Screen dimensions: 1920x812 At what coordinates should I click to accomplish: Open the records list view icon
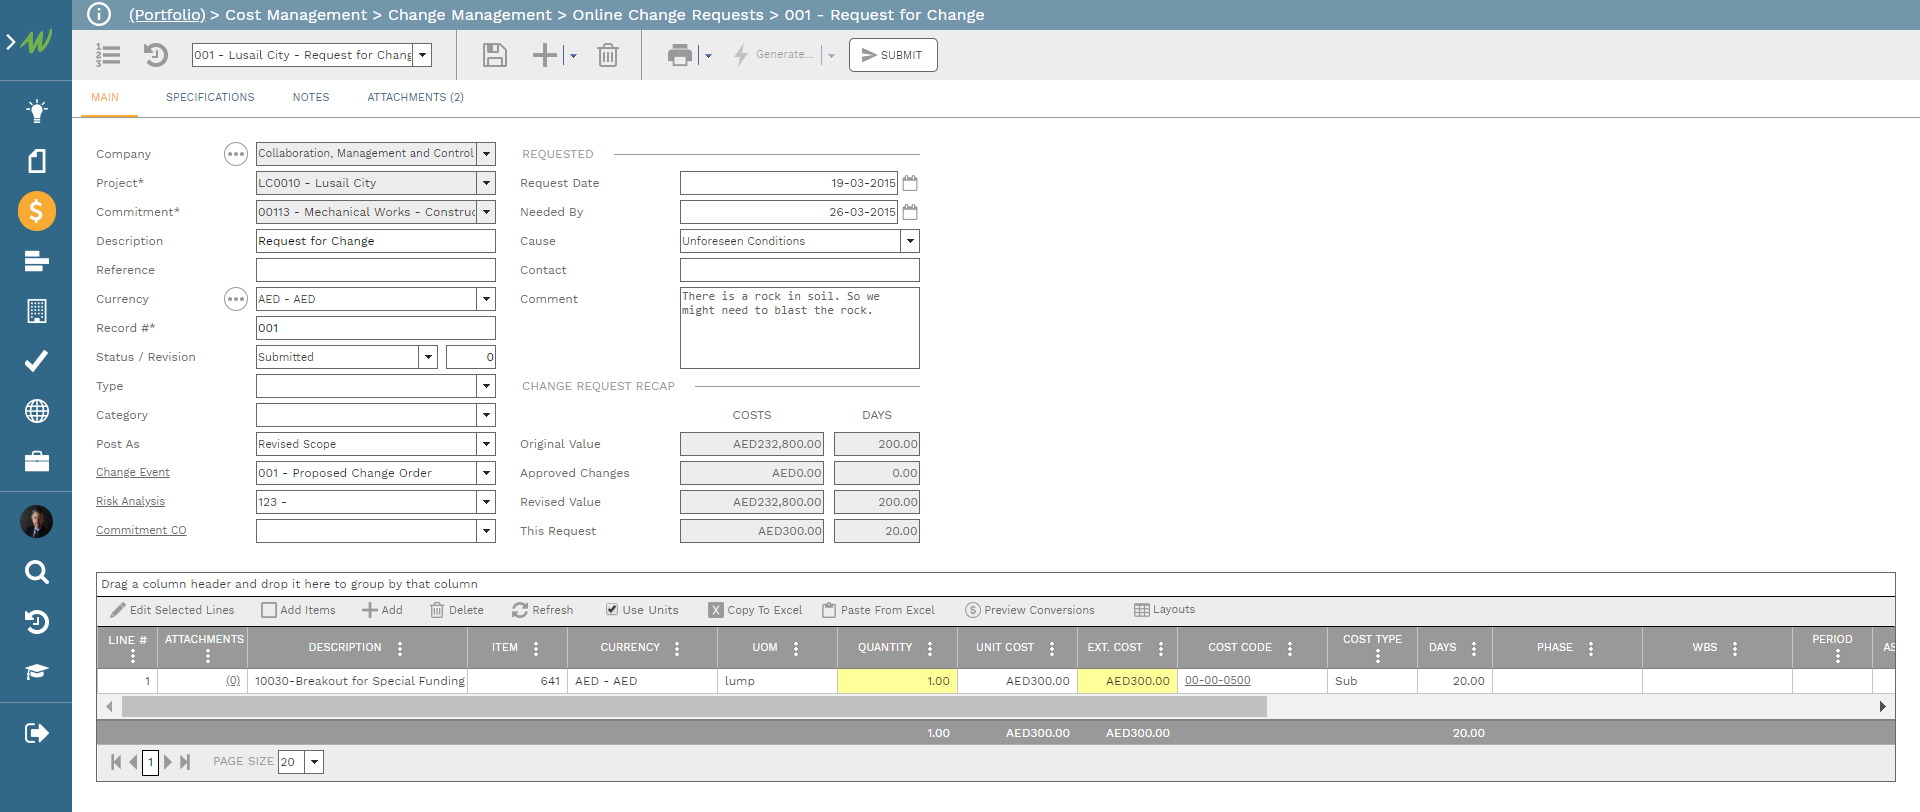(x=108, y=55)
